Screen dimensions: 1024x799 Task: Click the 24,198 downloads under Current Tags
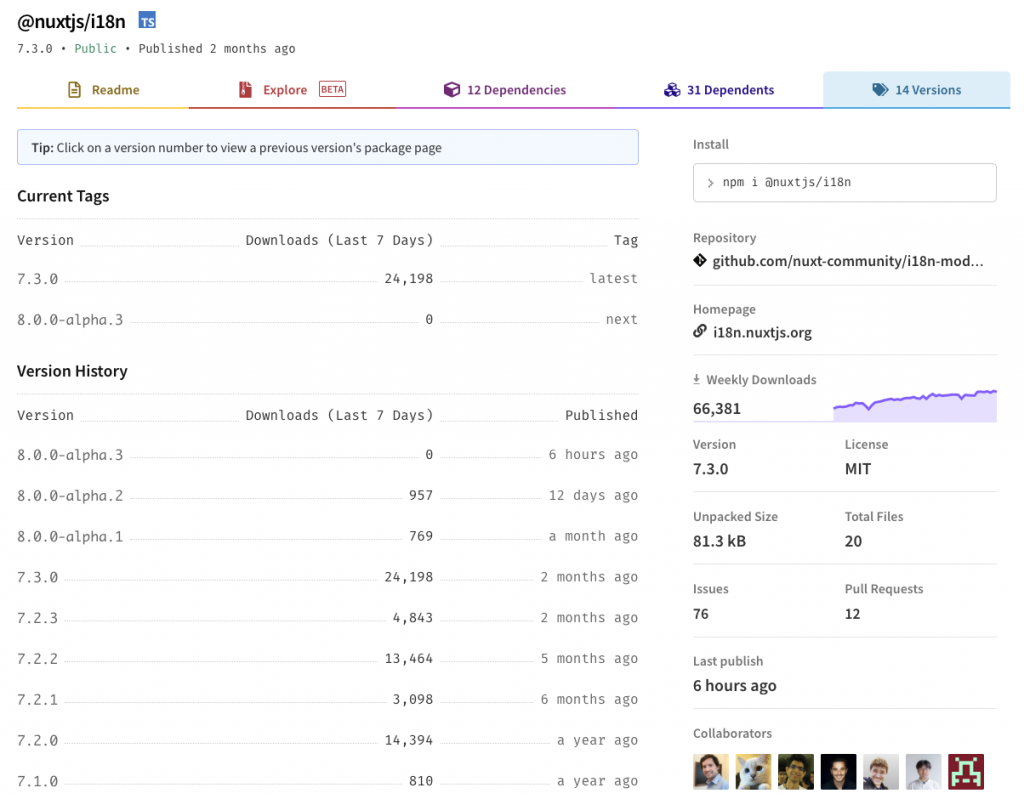(x=409, y=279)
